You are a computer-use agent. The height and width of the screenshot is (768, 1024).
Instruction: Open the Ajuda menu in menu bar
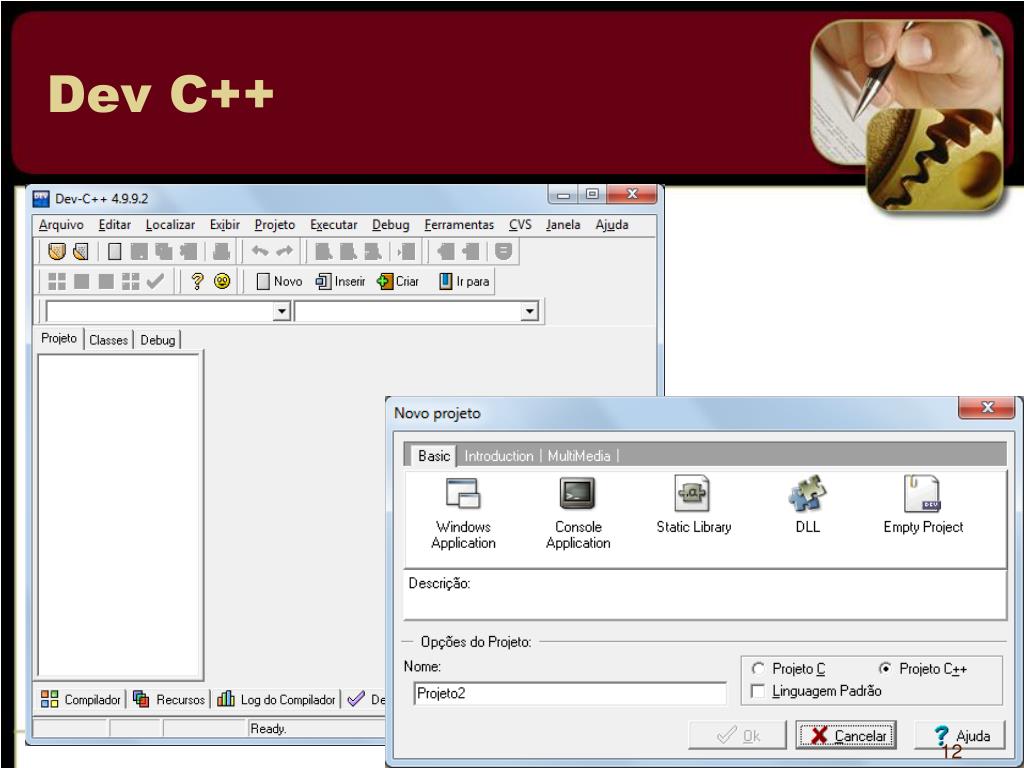[x=611, y=225]
